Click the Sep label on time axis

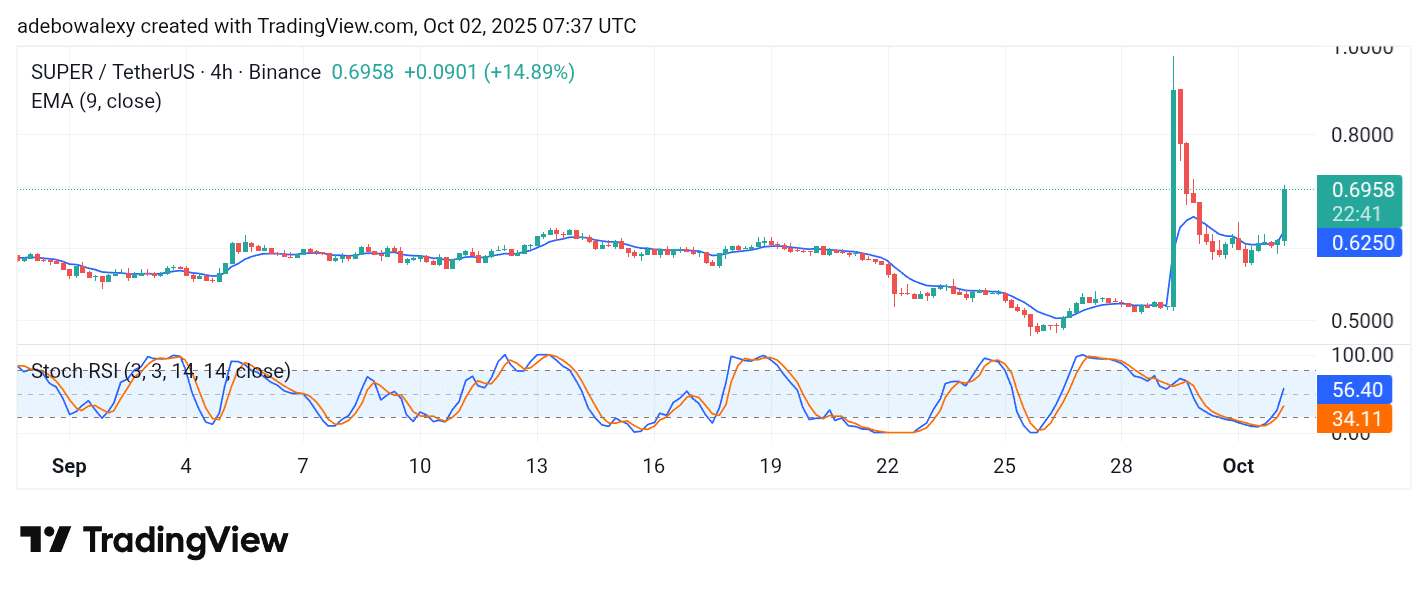[x=69, y=467]
